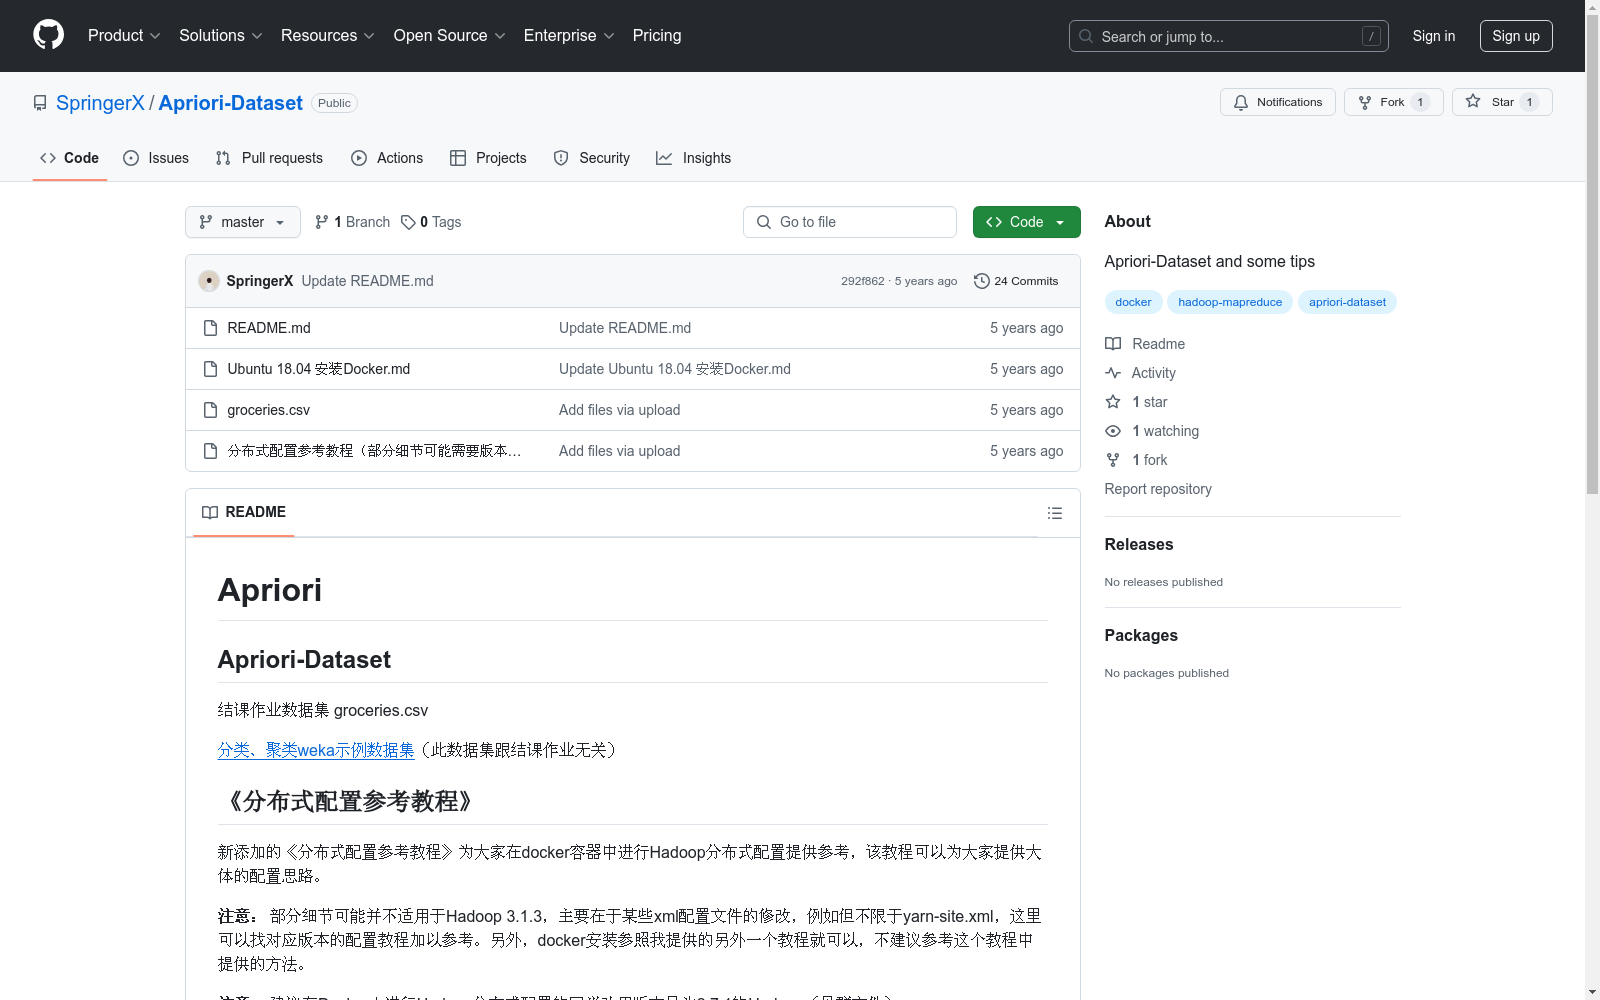Select the hadoop-mapreduce topic tag
Viewport: 1600px width, 1000px height.
1230,302
